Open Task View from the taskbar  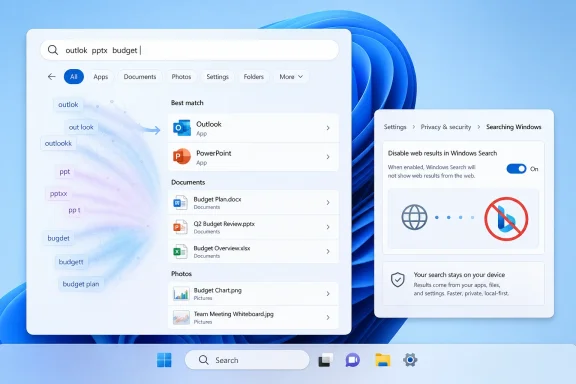[325, 360]
